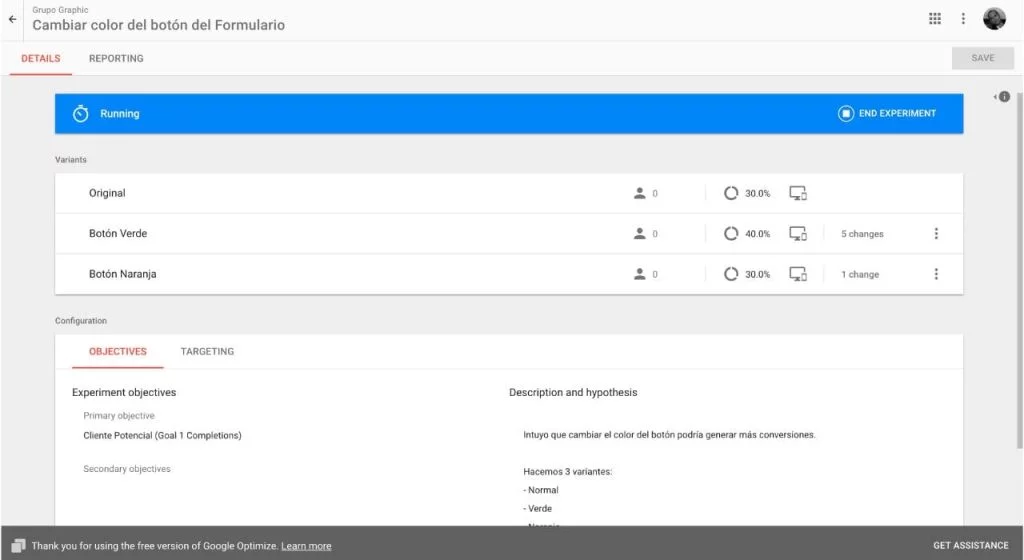Go back using the arrow icon
The image size is (1024, 560).
point(12,19)
